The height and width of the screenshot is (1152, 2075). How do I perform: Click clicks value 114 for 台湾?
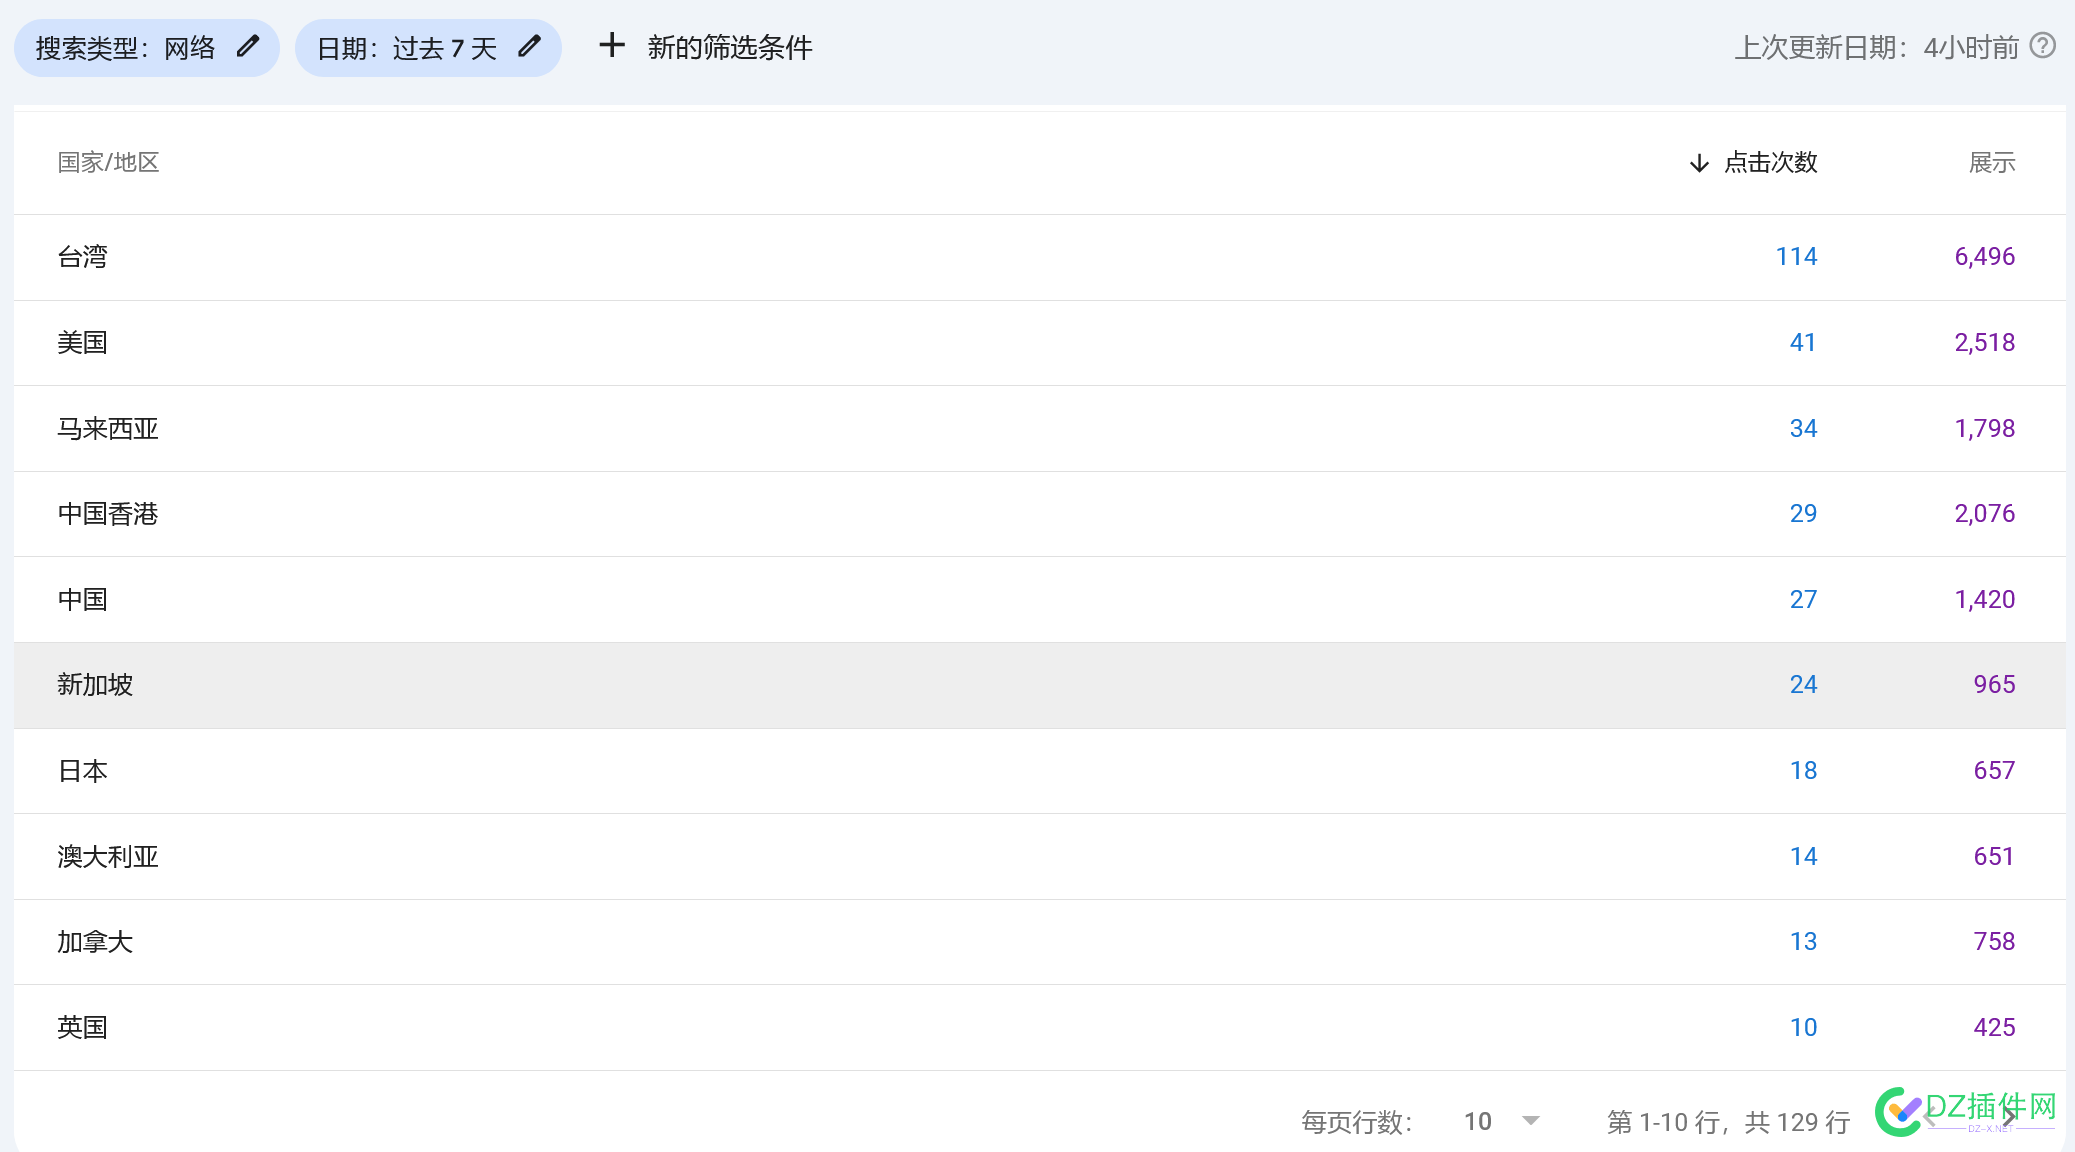[x=1796, y=257]
